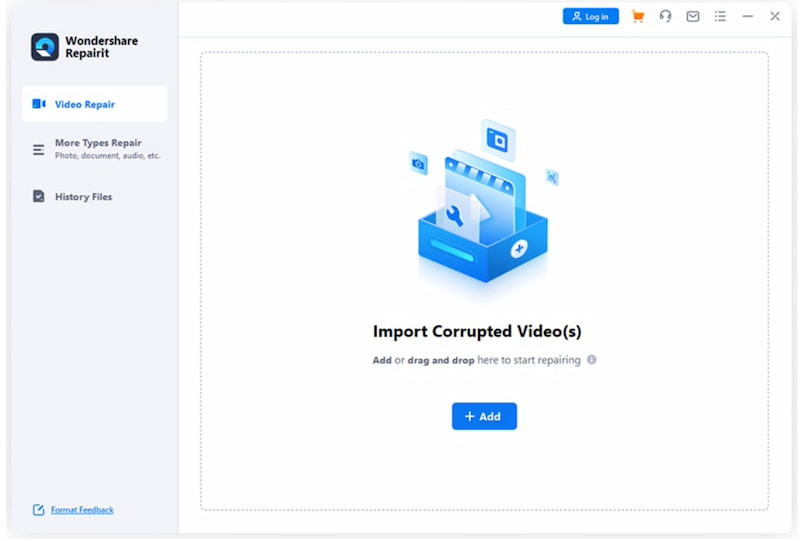Select More Types Repair label
The width and height of the screenshot is (800, 541).
coord(98,143)
